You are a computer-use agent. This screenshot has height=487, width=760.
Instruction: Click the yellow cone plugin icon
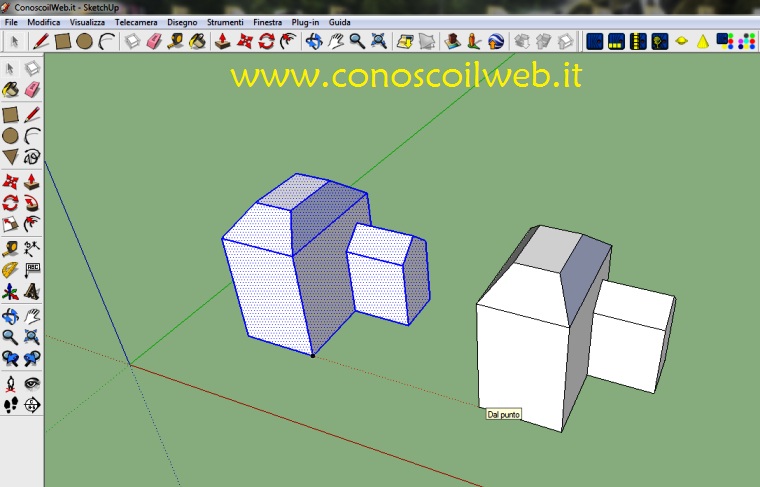[703, 42]
